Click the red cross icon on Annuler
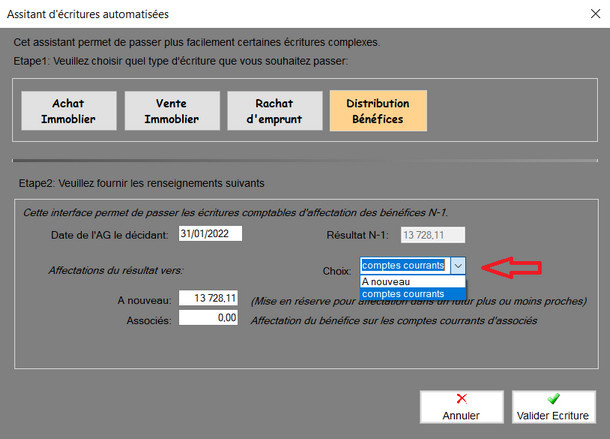This screenshot has width=610, height=439. (x=460, y=398)
